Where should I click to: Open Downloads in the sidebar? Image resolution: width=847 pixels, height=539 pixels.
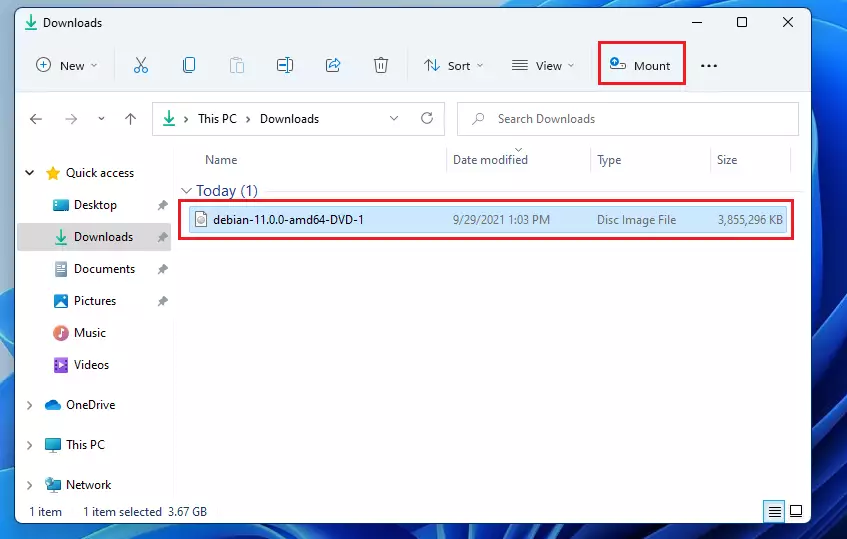point(103,237)
